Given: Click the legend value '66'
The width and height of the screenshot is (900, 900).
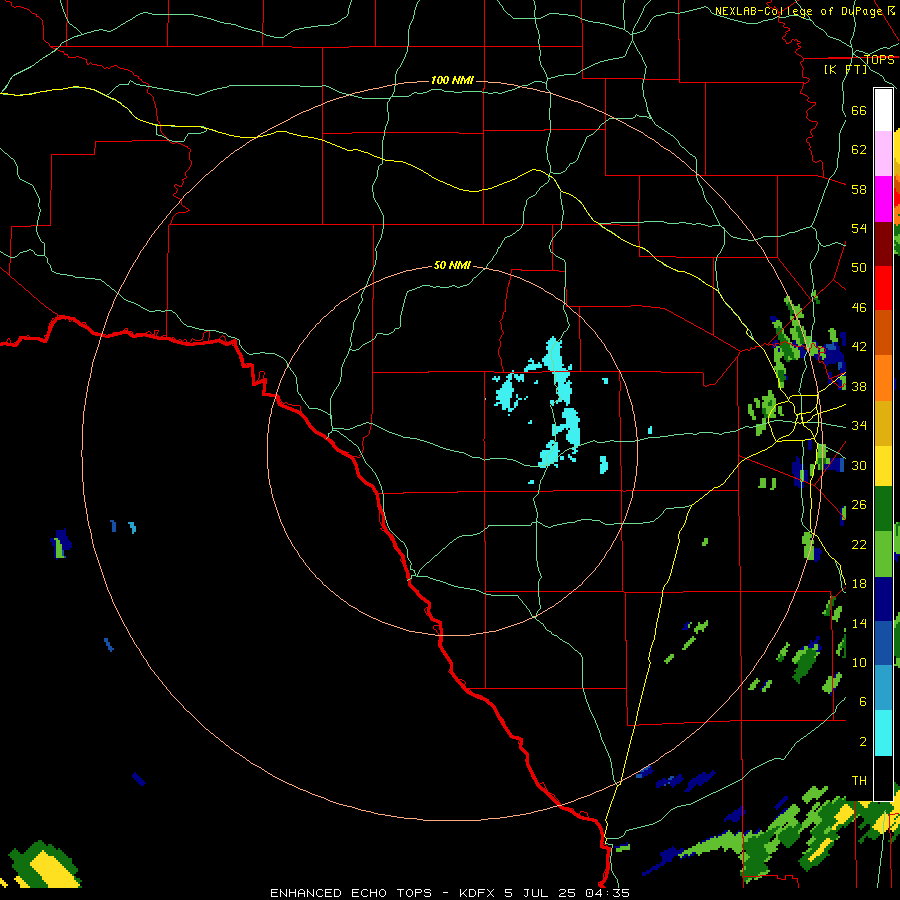Looking at the screenshot, I should coord(859,110).
